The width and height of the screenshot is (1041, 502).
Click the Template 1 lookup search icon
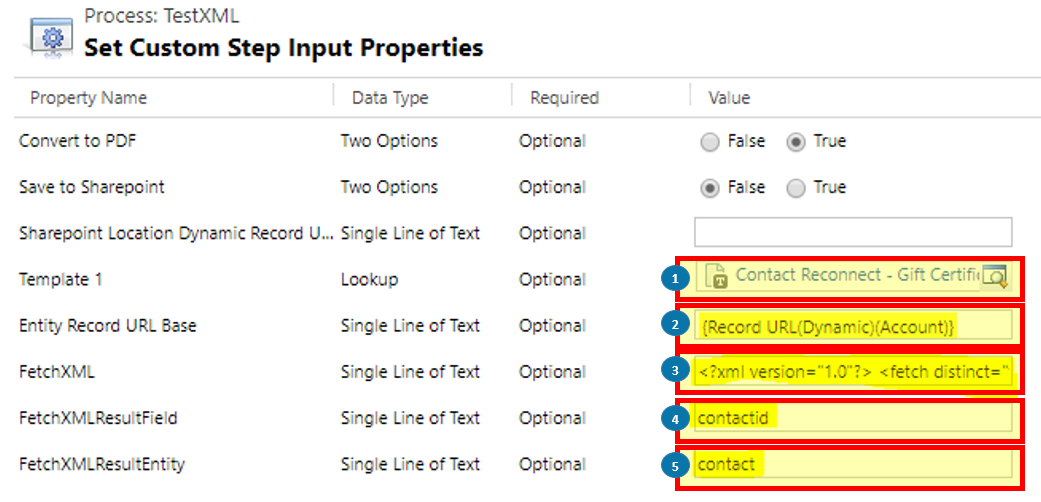pyautogui.click(x=994, y=276)
